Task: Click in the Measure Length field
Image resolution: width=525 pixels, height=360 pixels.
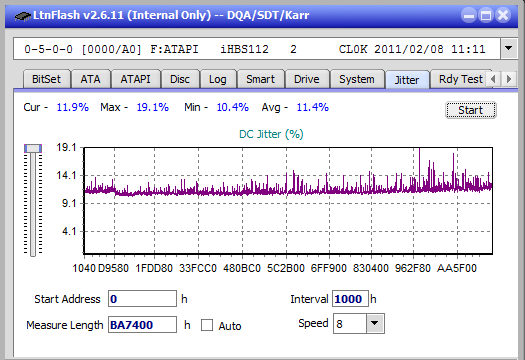Action: pos(142,325)
